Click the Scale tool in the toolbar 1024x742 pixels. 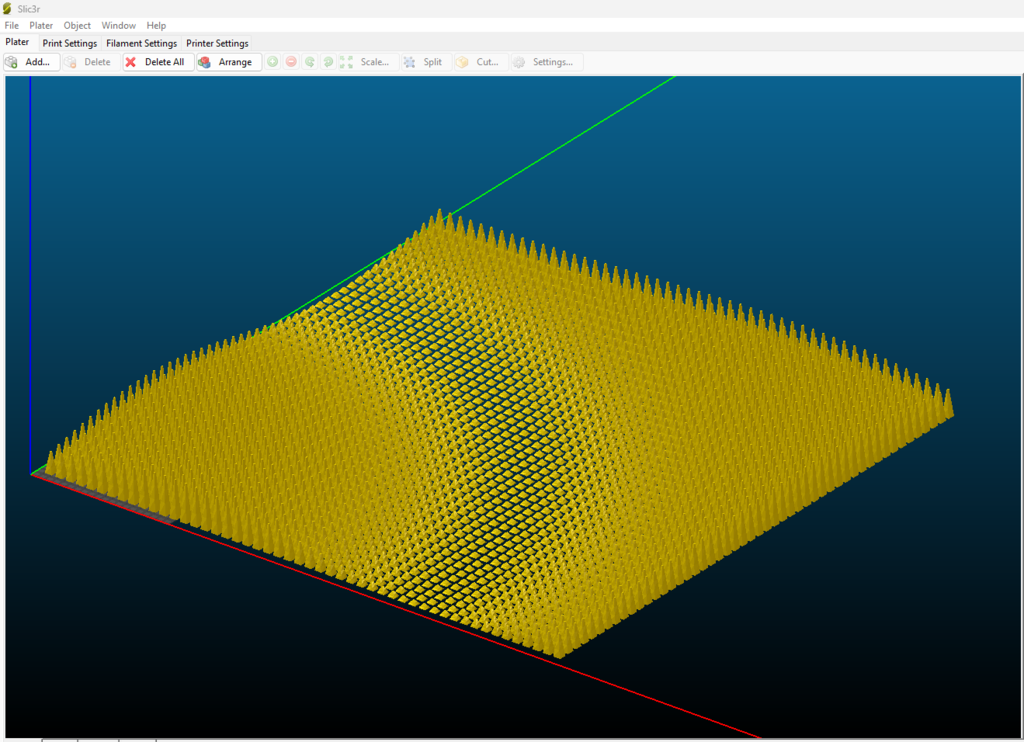pos(365,62)
